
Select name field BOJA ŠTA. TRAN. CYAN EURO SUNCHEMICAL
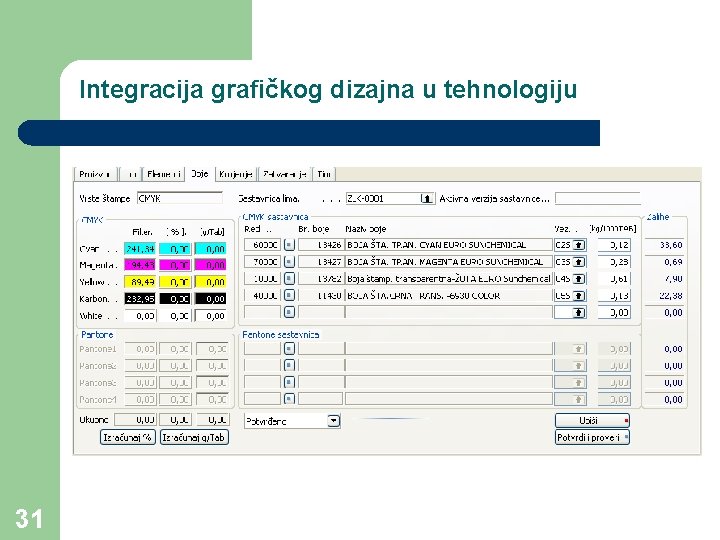pos(449,245)
